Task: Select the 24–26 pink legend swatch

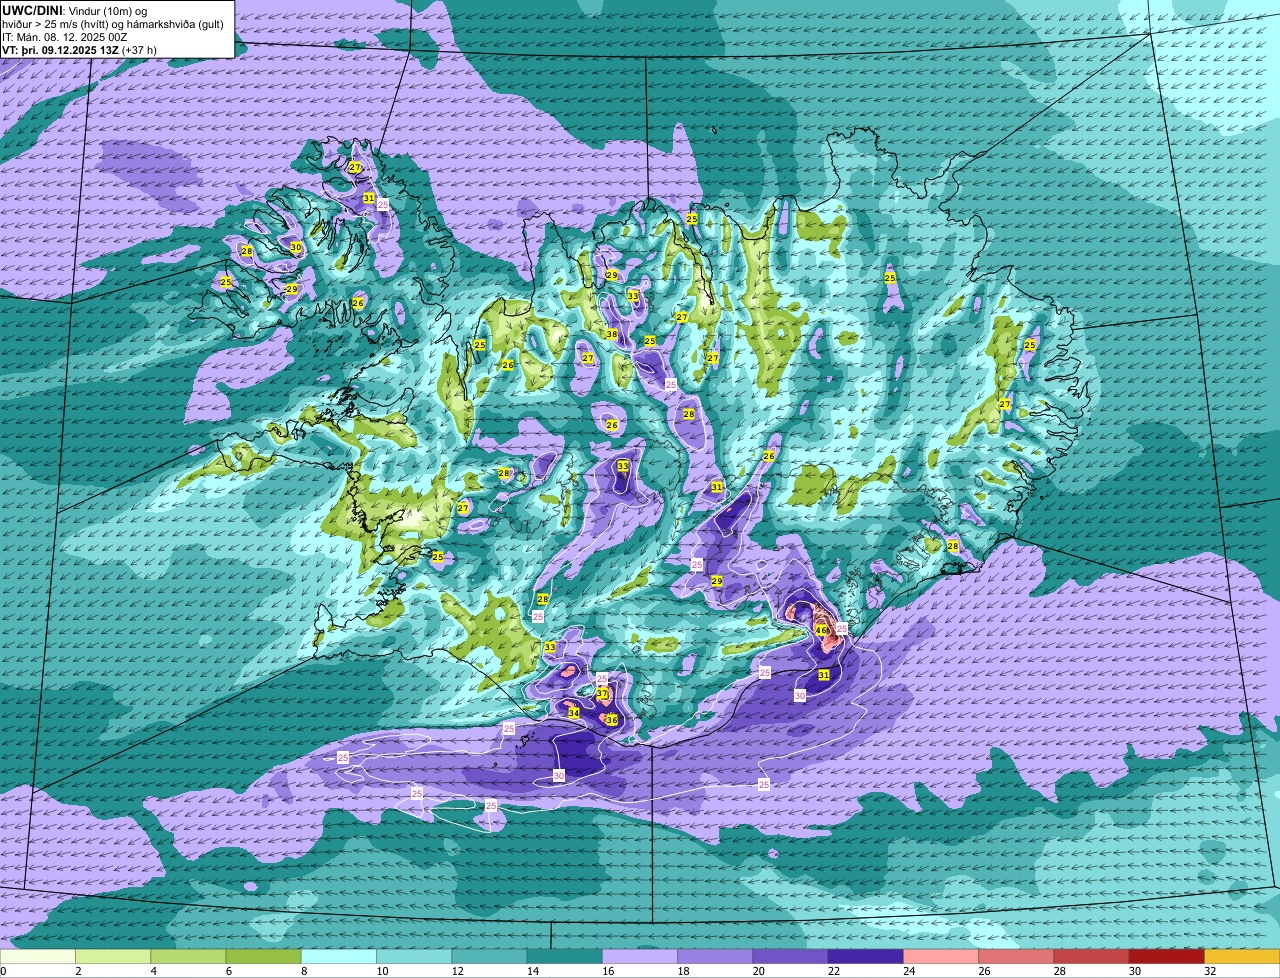Action: (x=941, y=957)
